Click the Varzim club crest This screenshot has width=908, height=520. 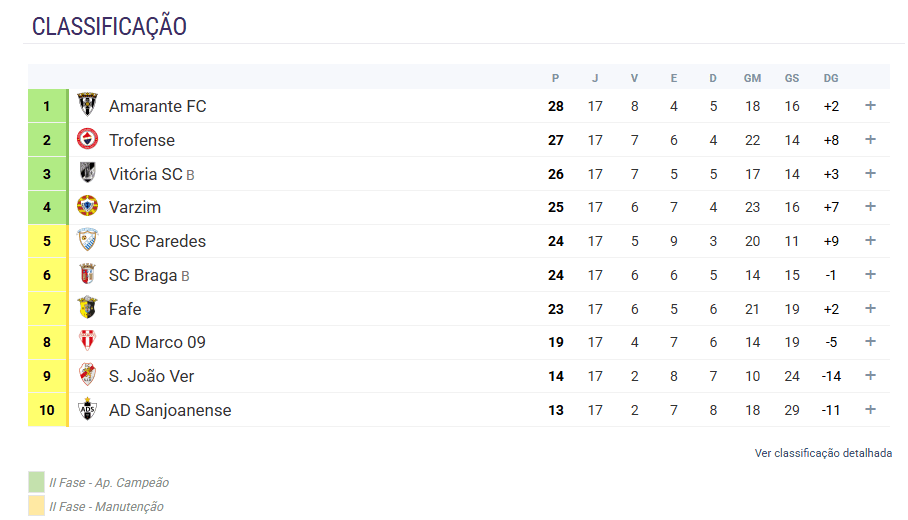click(88, 207)
